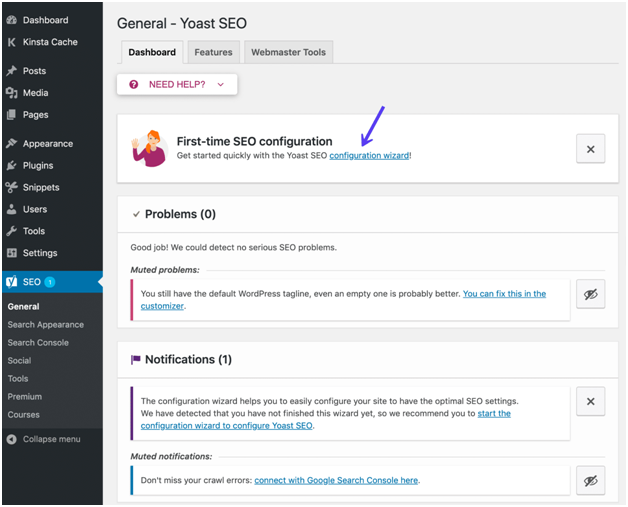Viewport: 628px width, 507px height.
Task: Click the SEO notification count badge
Action: coord(50,282)
